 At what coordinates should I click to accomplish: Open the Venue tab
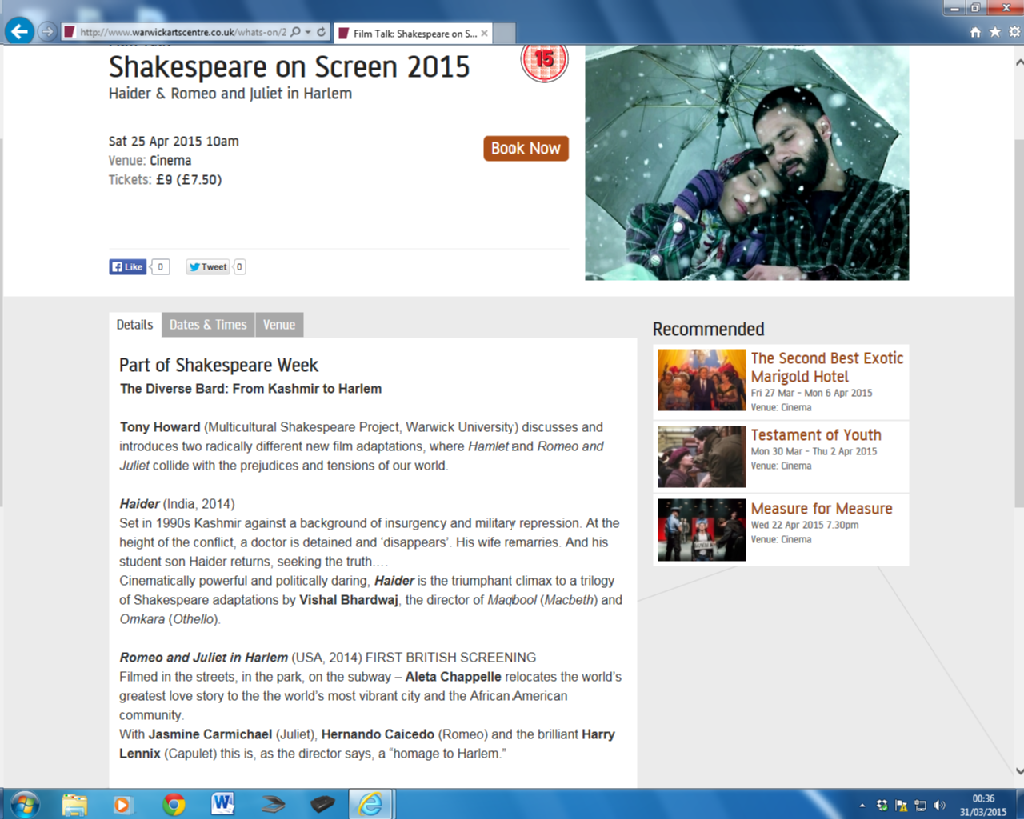pyautogui.click(x=279, y=325)
